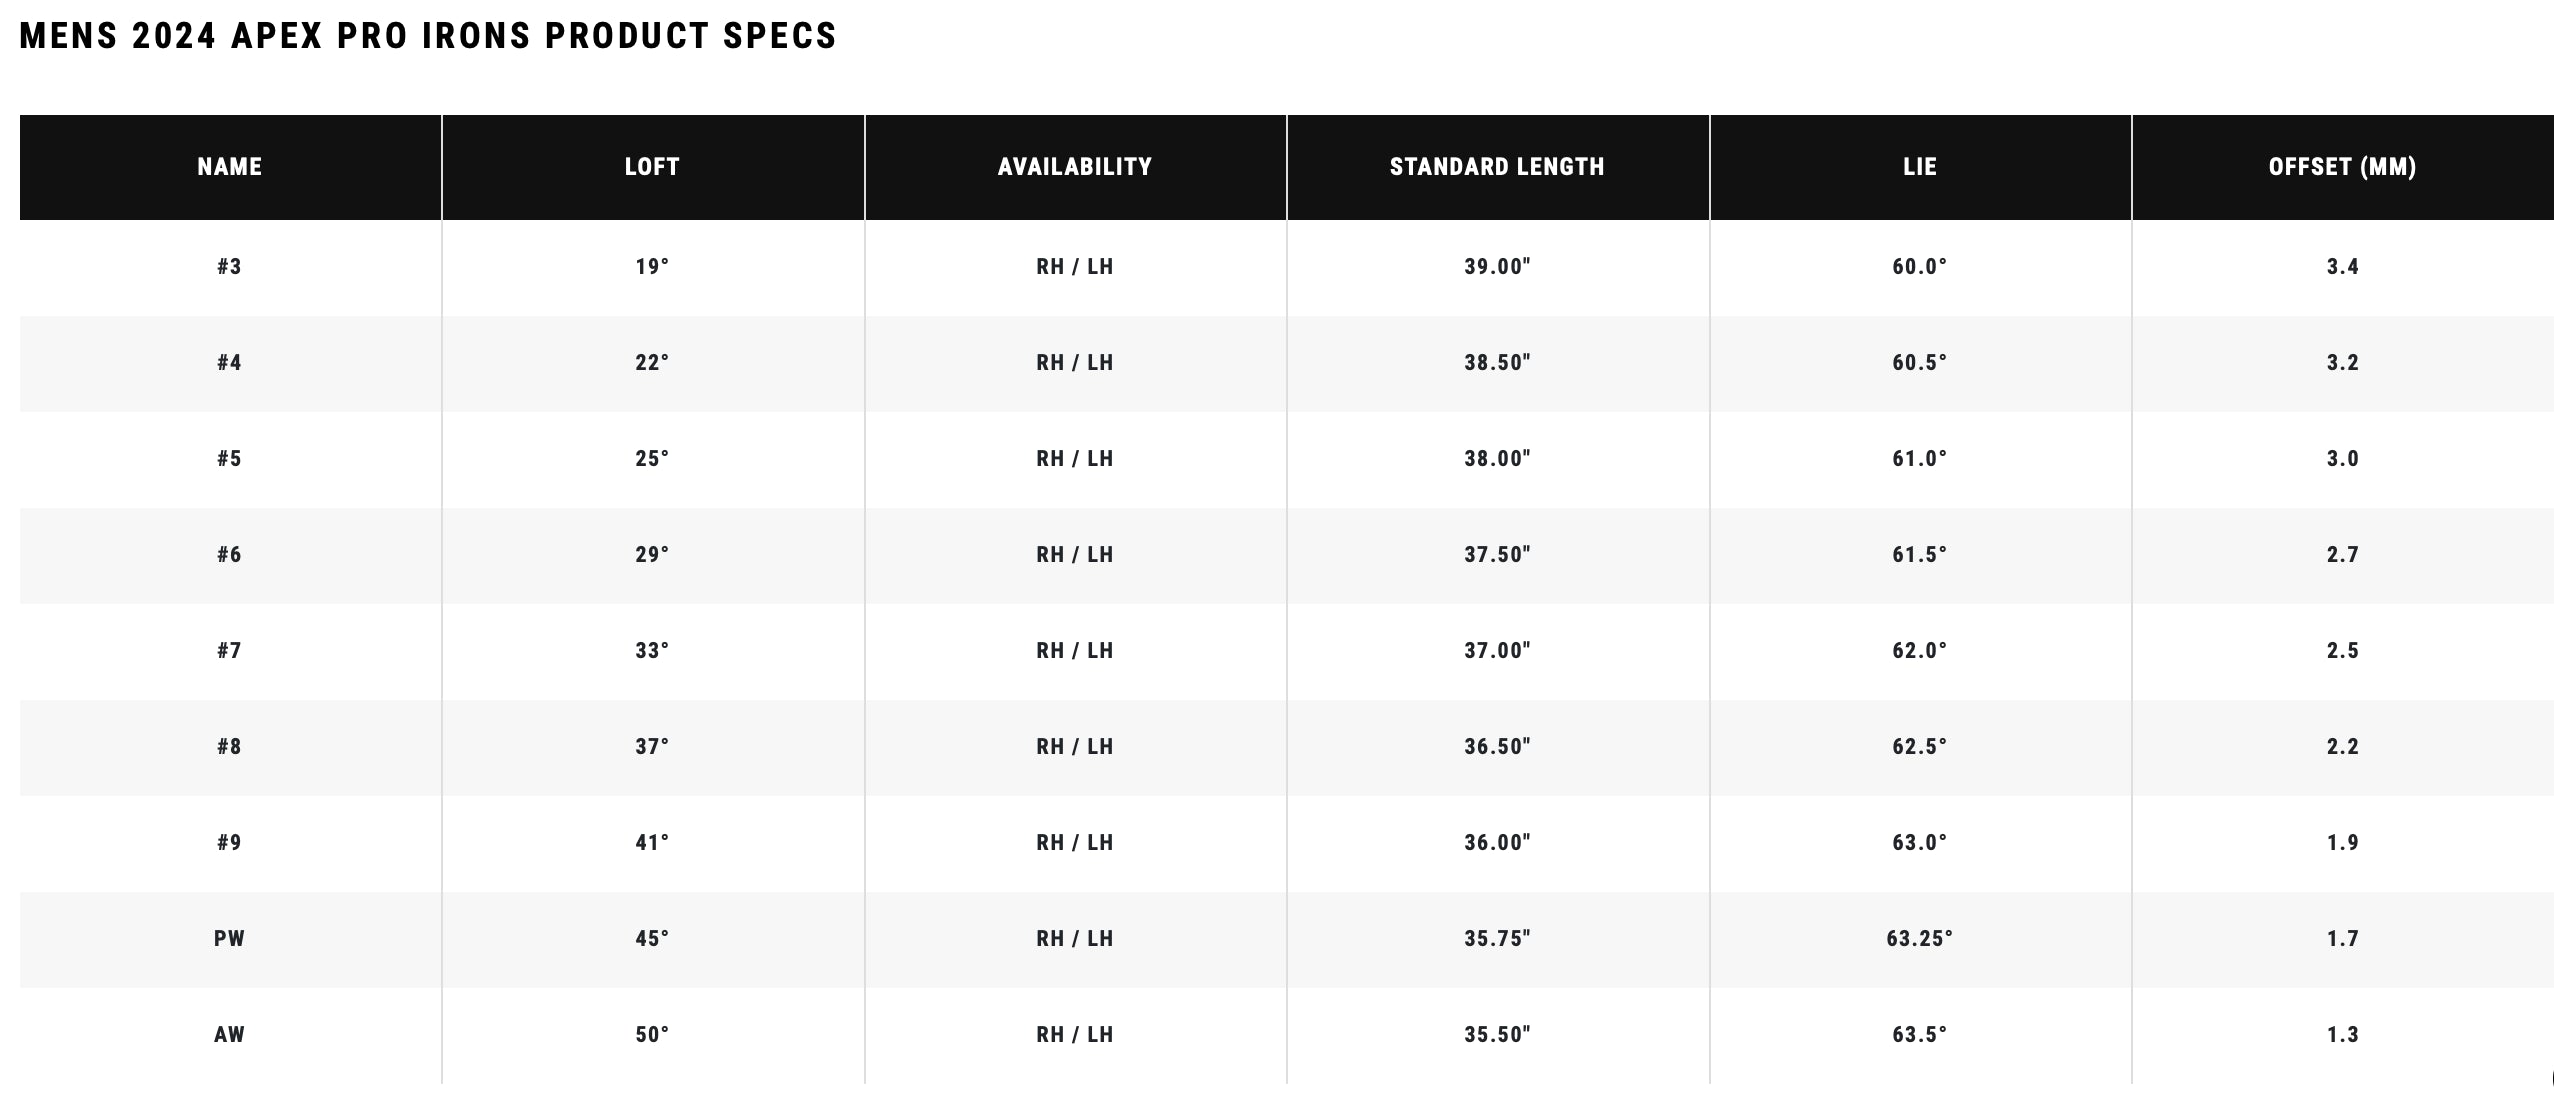The image size is (2554, 1104).
Task: Select the 3.4 offset value
Action: [2342, 267]
